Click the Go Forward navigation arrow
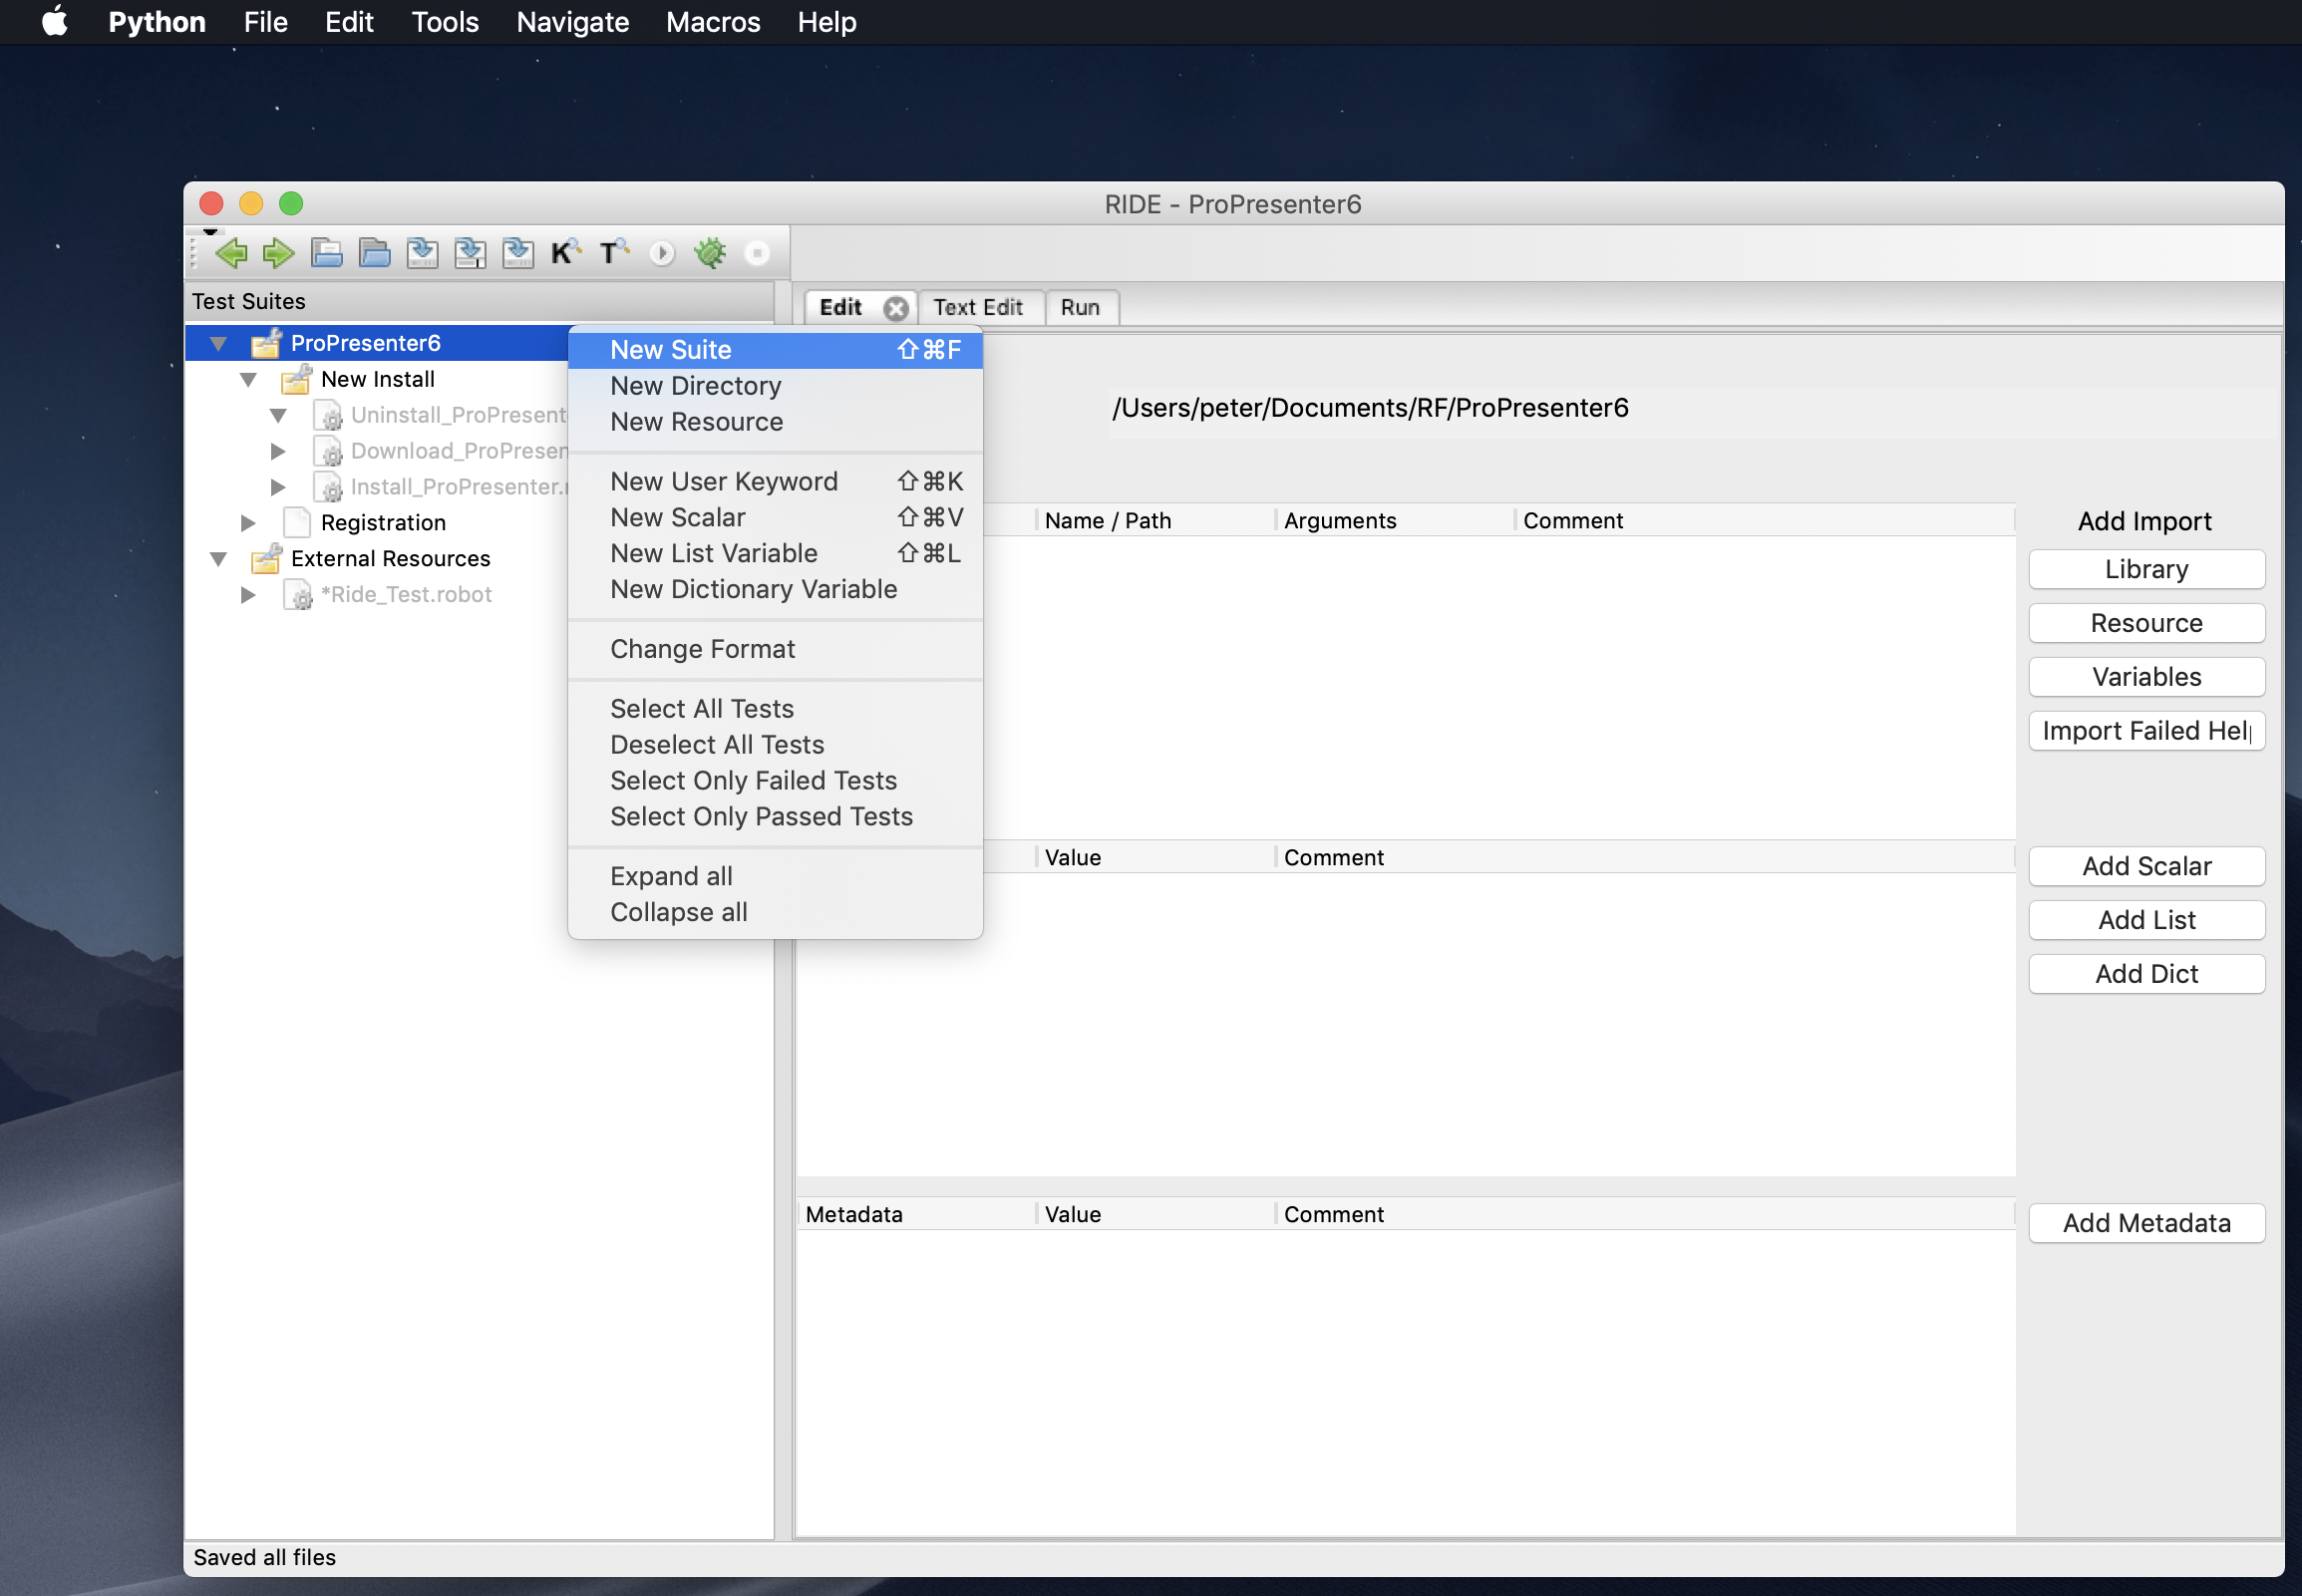This screenshot has width=2302, height=1596. click(279, 253)
